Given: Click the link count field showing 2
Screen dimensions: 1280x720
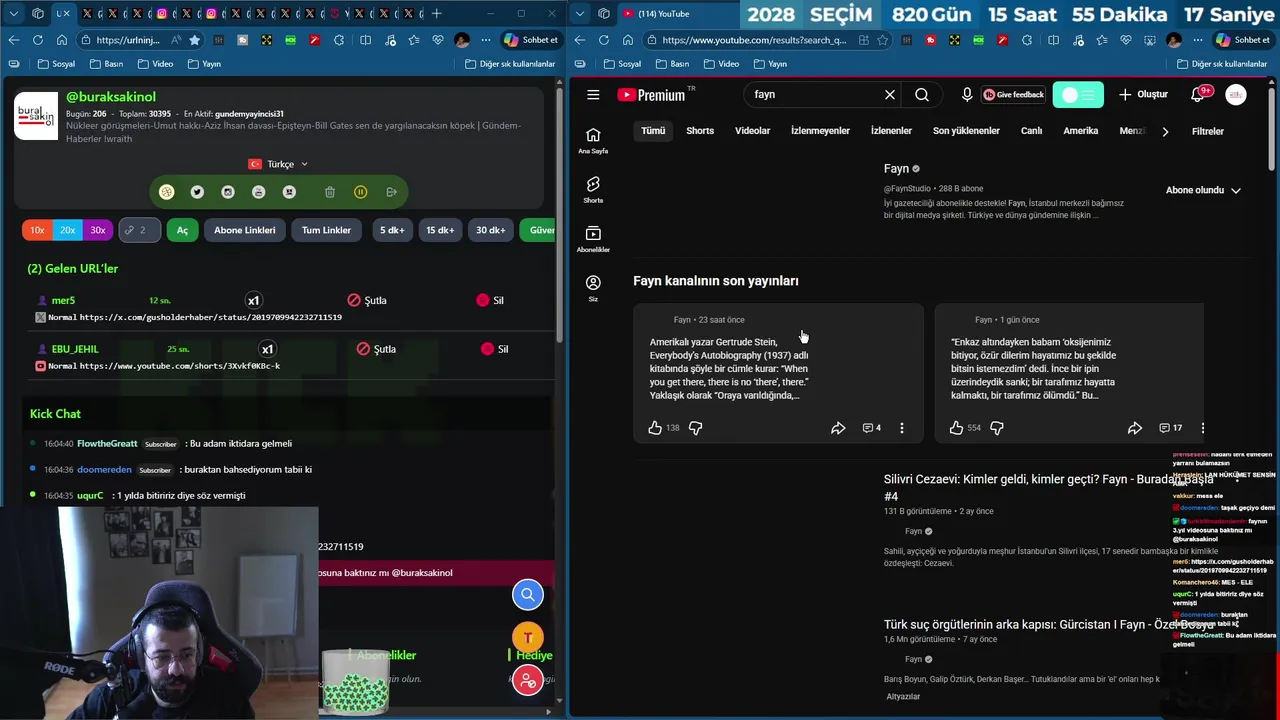Looking at the screenshot, I should pyautogui.click(x=140, y=230).
